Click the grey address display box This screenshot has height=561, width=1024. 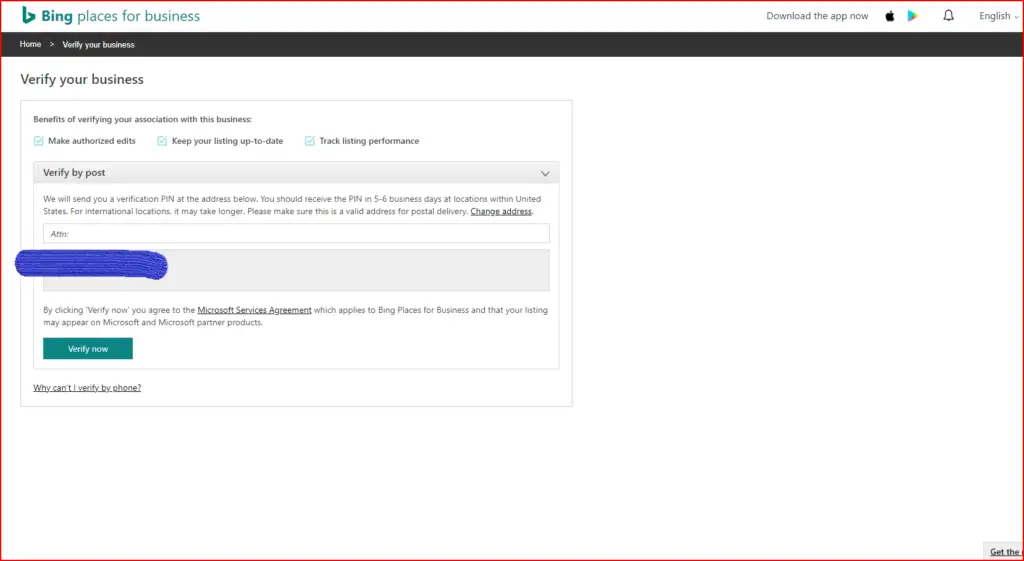click(x=296, y=270)
